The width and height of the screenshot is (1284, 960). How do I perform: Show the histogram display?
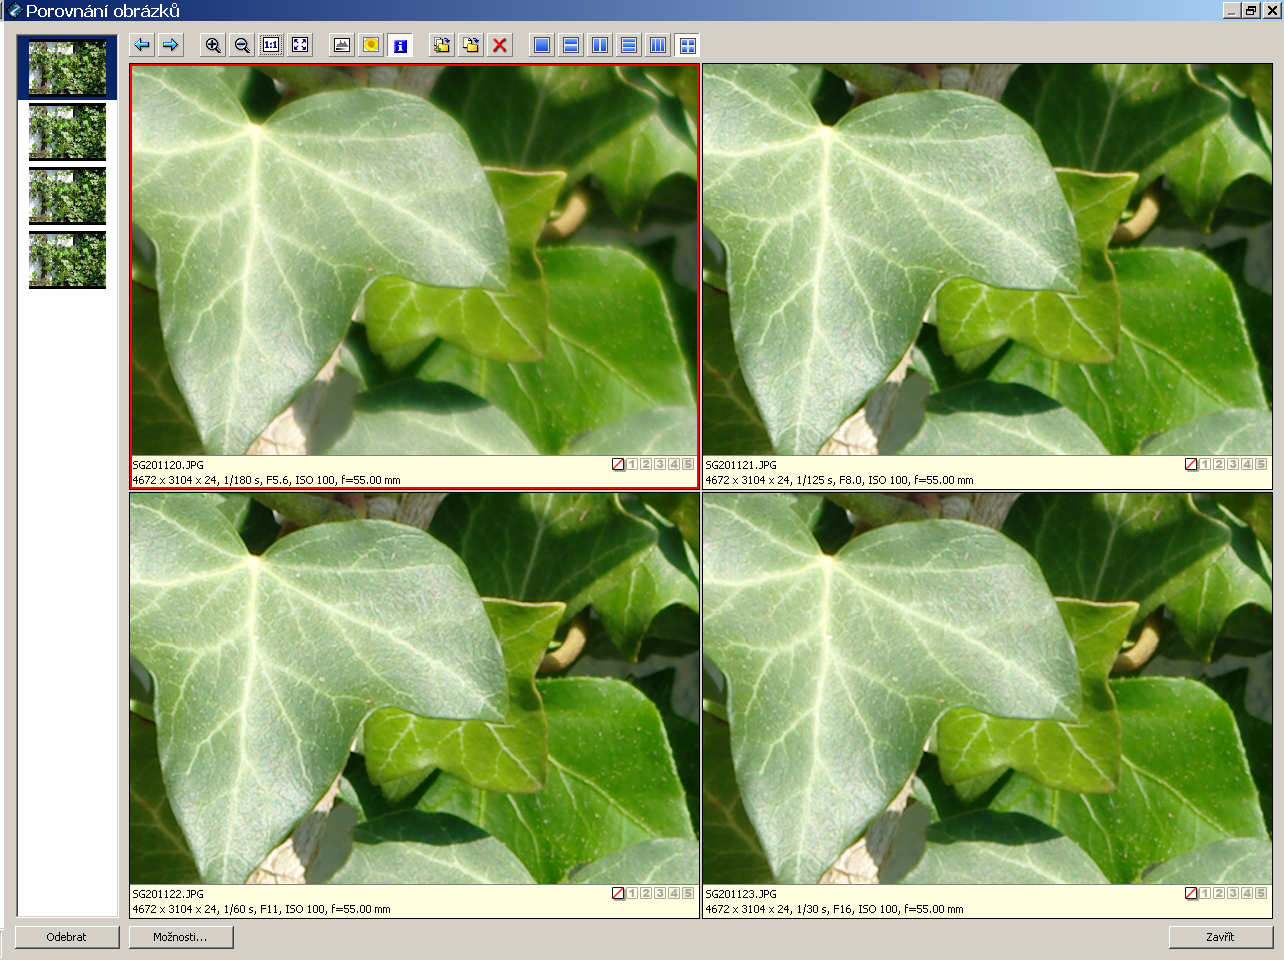[x=342, y=45]
